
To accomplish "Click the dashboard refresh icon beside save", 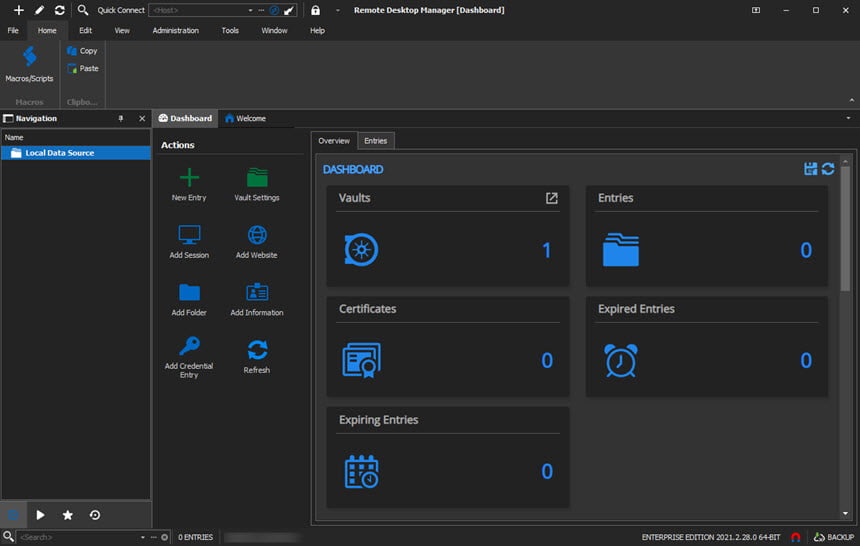I will click(828, 169).
